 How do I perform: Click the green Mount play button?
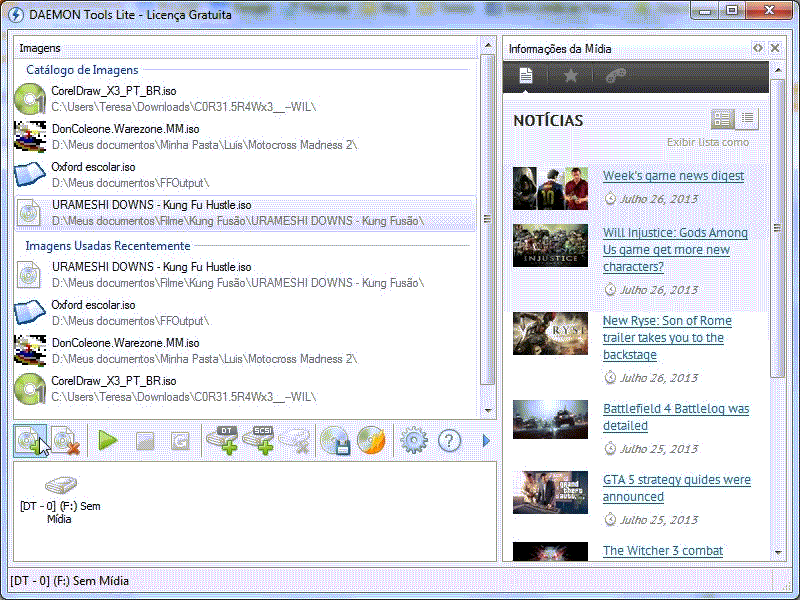[108, 440]
